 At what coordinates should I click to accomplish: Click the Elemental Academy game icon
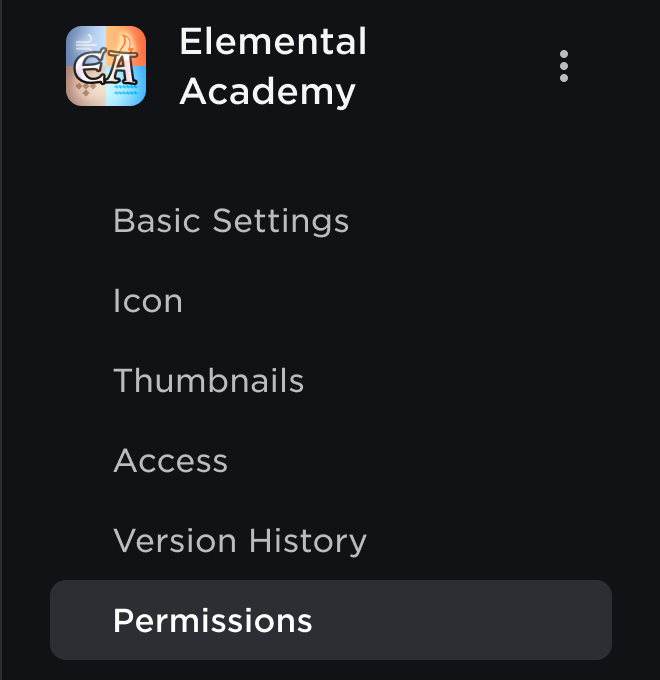point(106,66)
